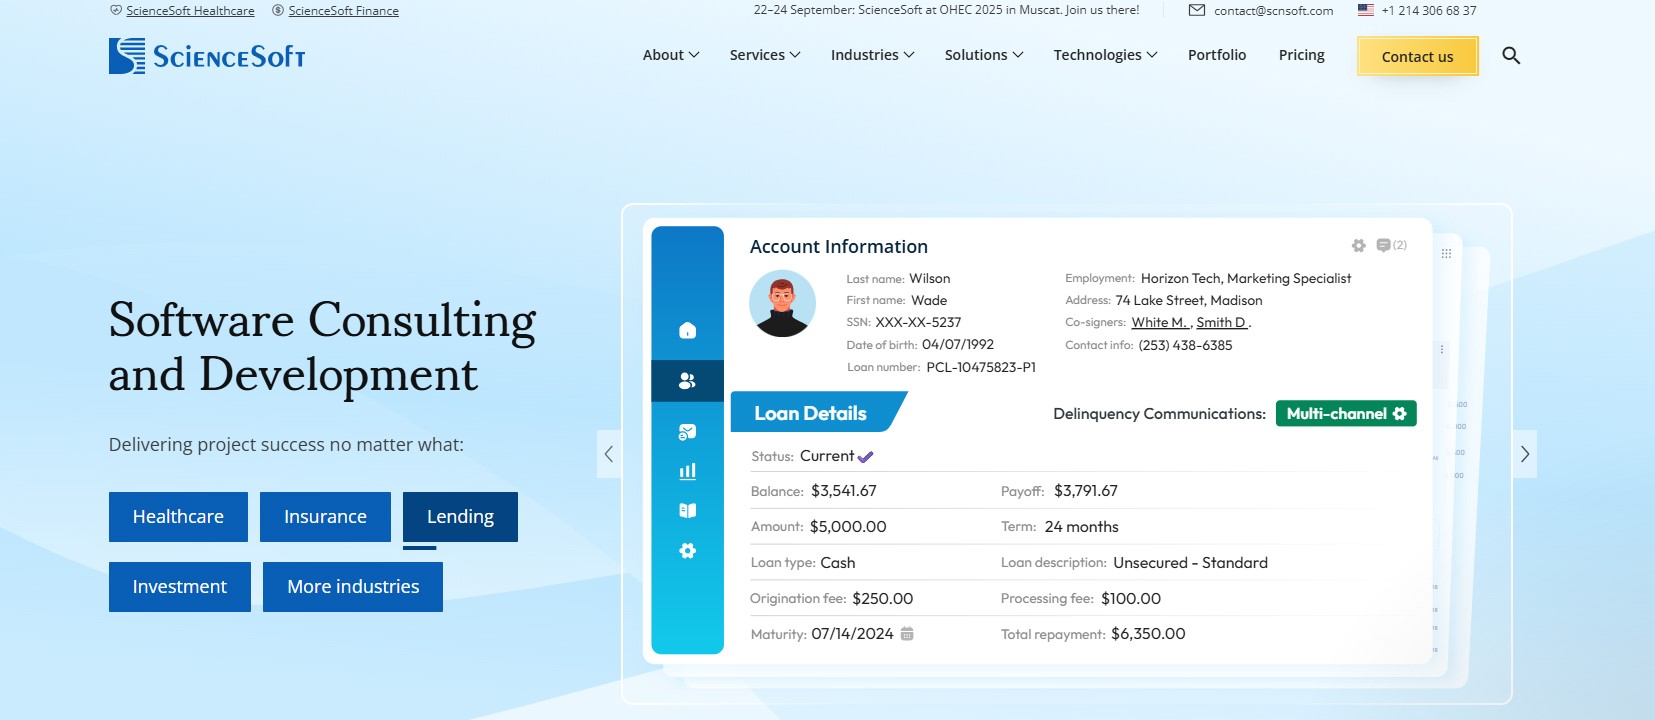Click the US flag phone icon
The image size is (1655, 720).
[1365, 10]
